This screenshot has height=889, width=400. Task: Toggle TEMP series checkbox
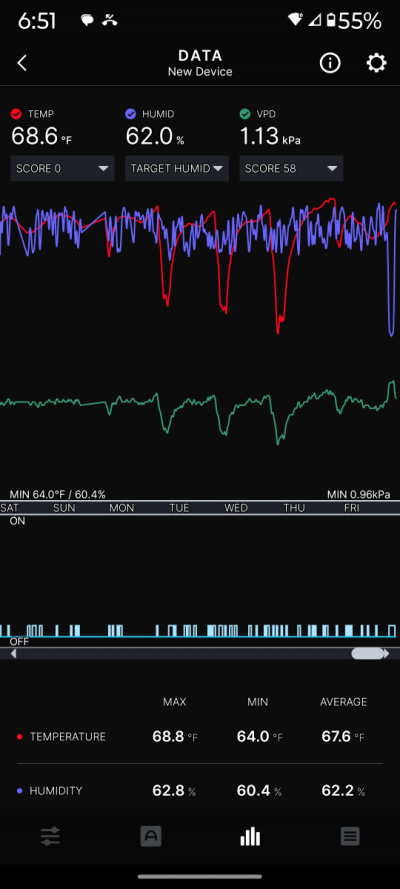point(16,114)
